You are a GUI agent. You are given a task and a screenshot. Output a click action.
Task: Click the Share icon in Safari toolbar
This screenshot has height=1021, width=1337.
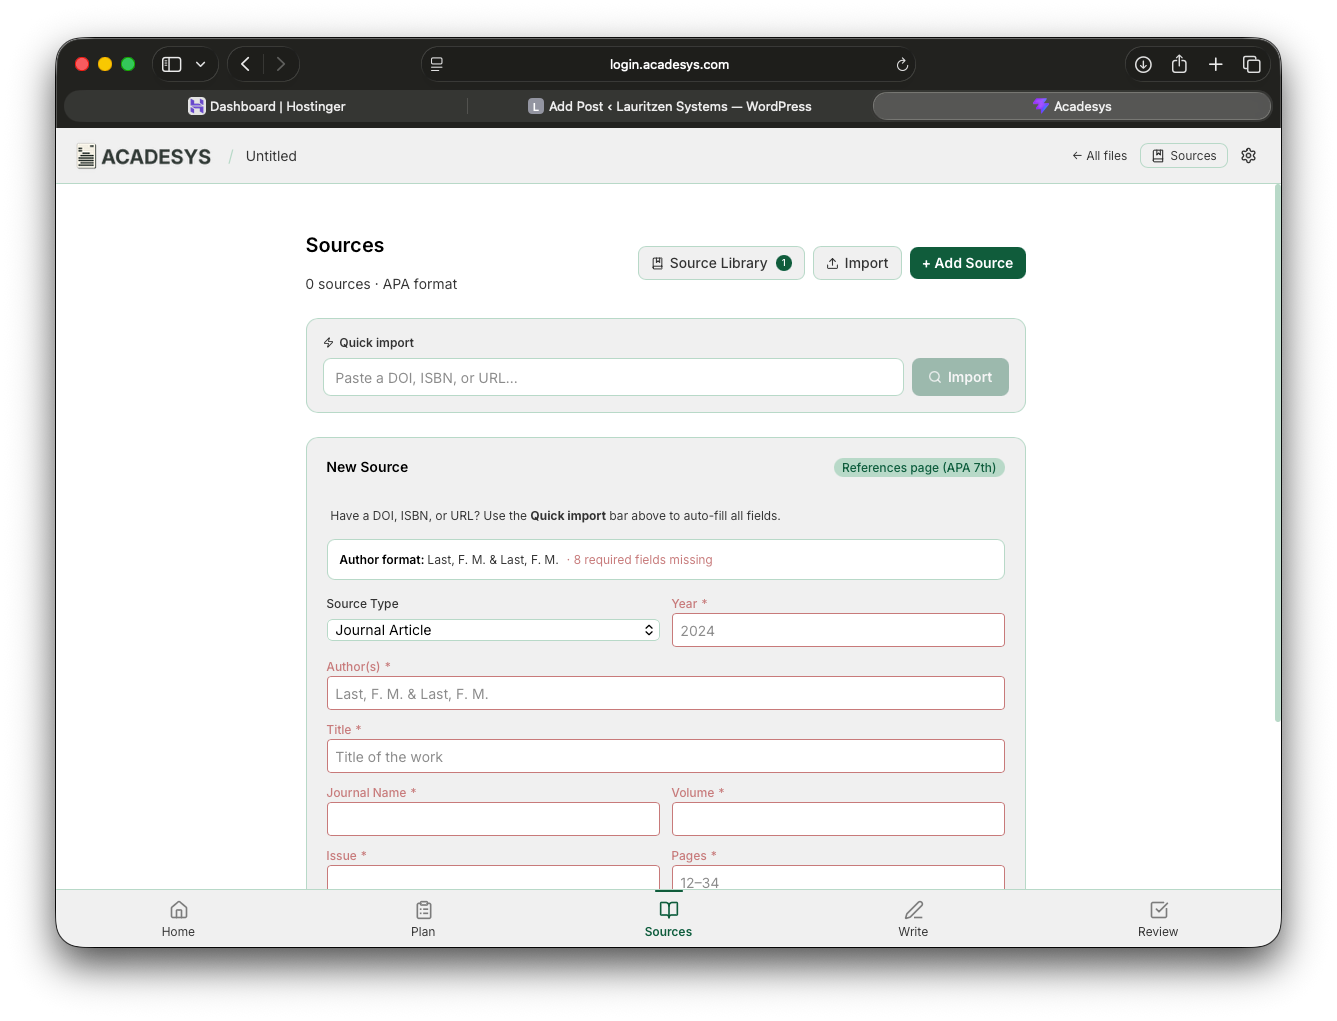point(1179,64)
